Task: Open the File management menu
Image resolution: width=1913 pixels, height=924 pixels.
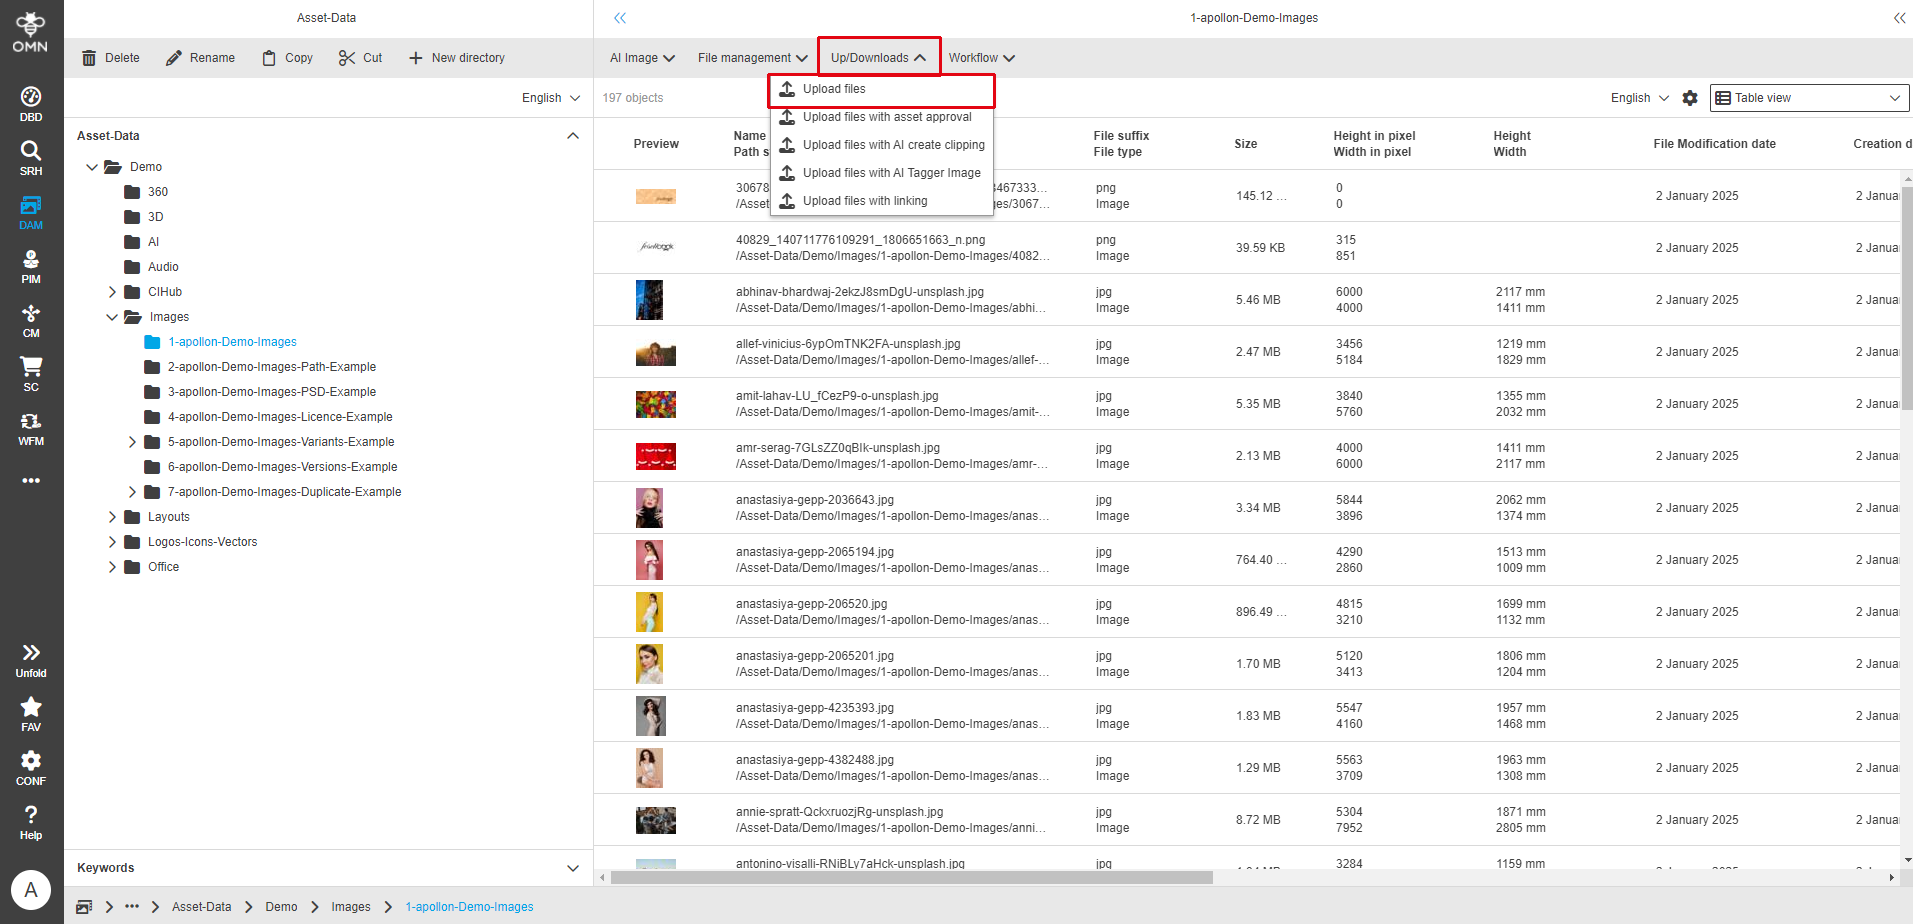Action: [x=751, y=57]
